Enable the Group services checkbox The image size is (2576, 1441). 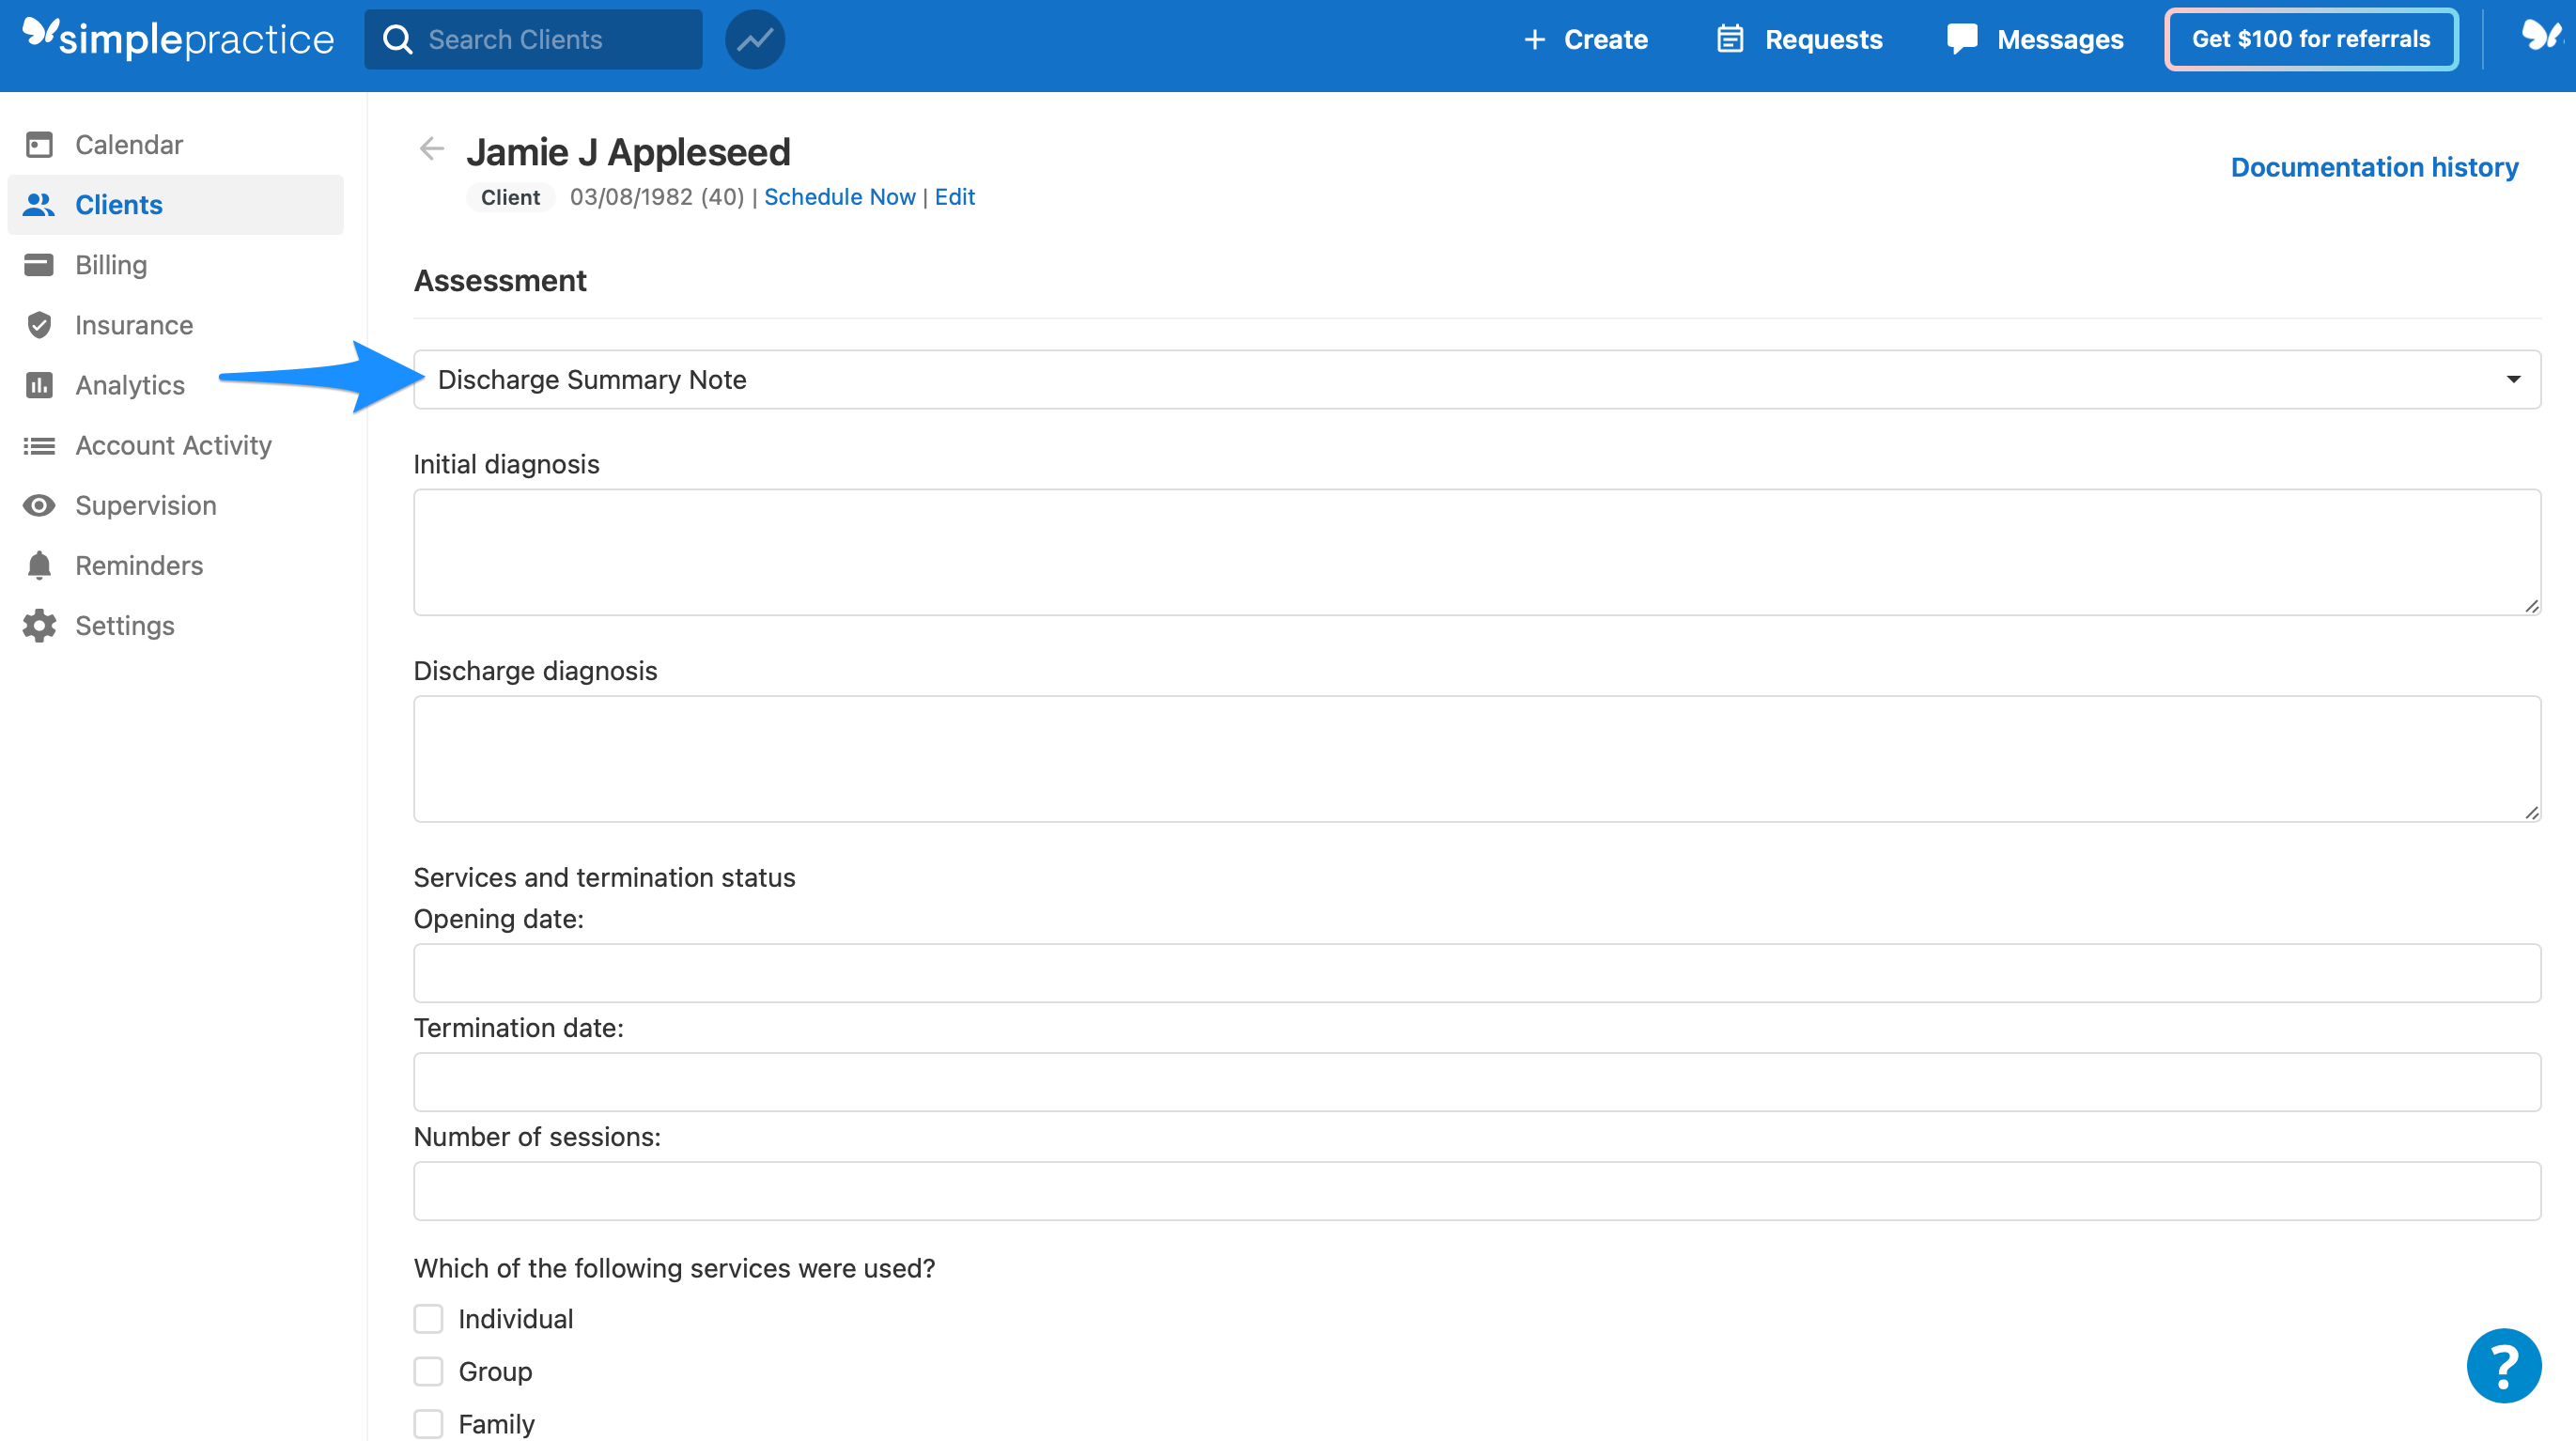[x=428, y=1371]
